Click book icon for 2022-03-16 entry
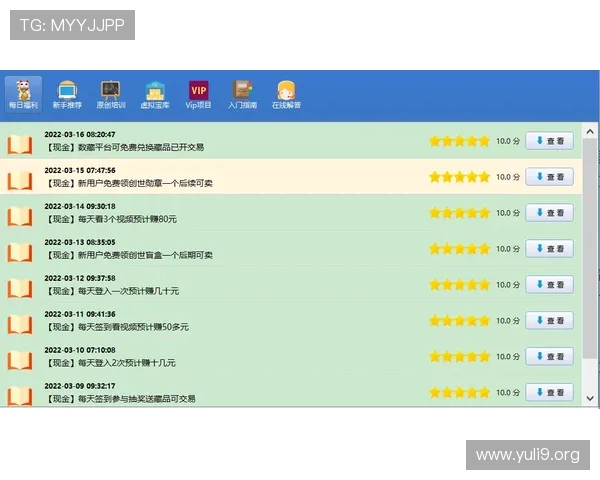 20,145
